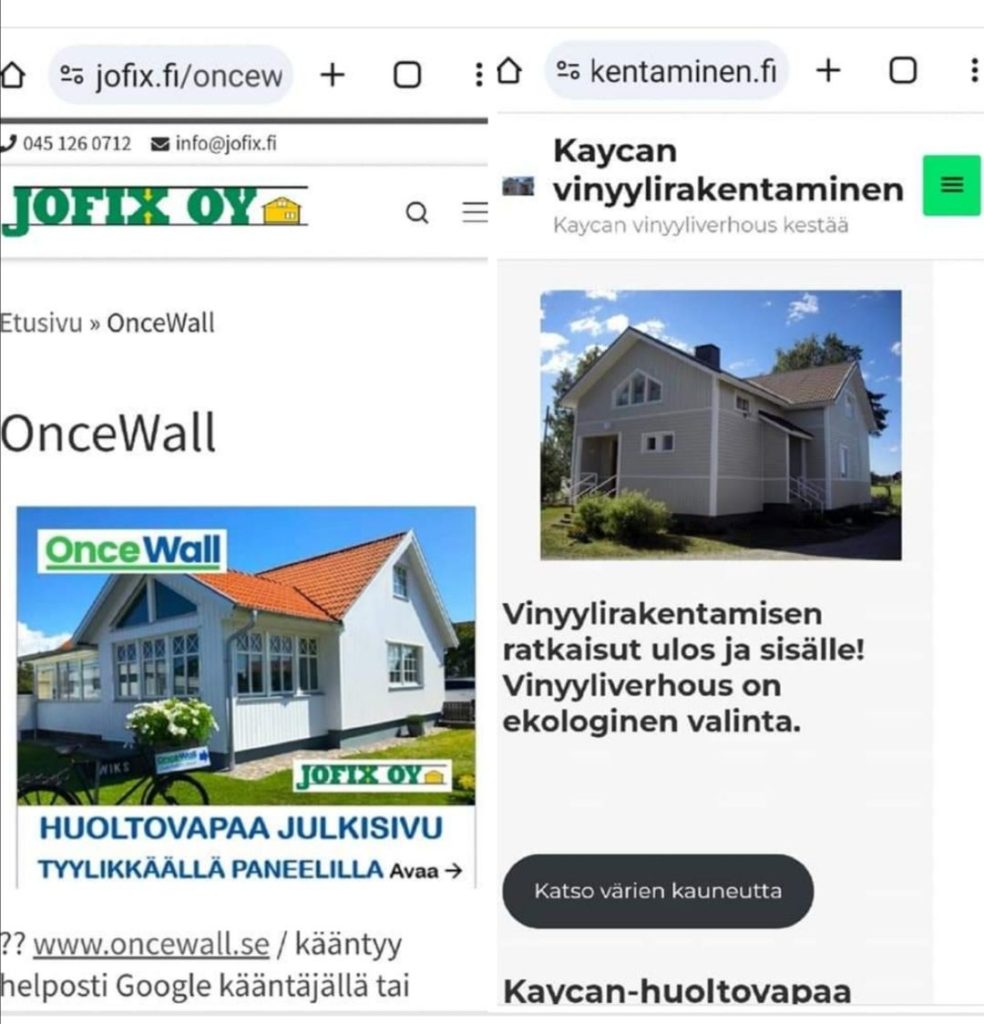Viewport: 984px width, 1024px height.
Task: Open tab switcher in right browser
Action: click(903, 70)
